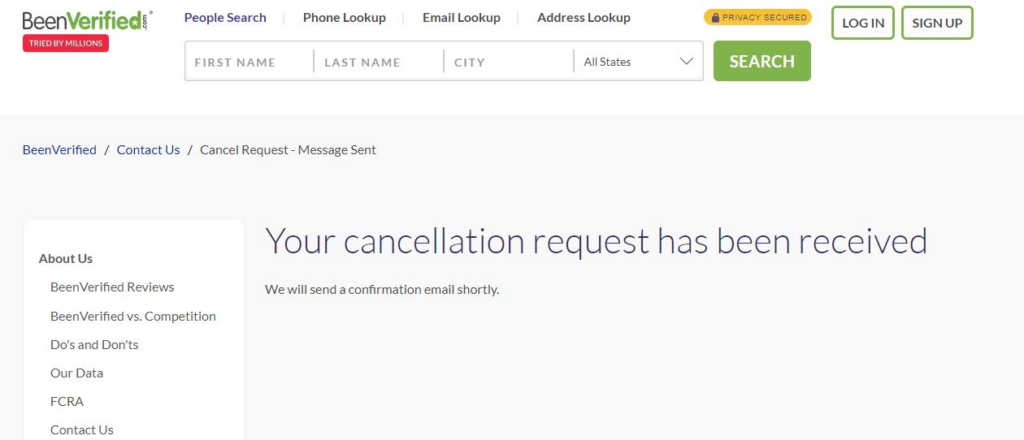
Task: Click the green Search button
Action: click(762, 61)
